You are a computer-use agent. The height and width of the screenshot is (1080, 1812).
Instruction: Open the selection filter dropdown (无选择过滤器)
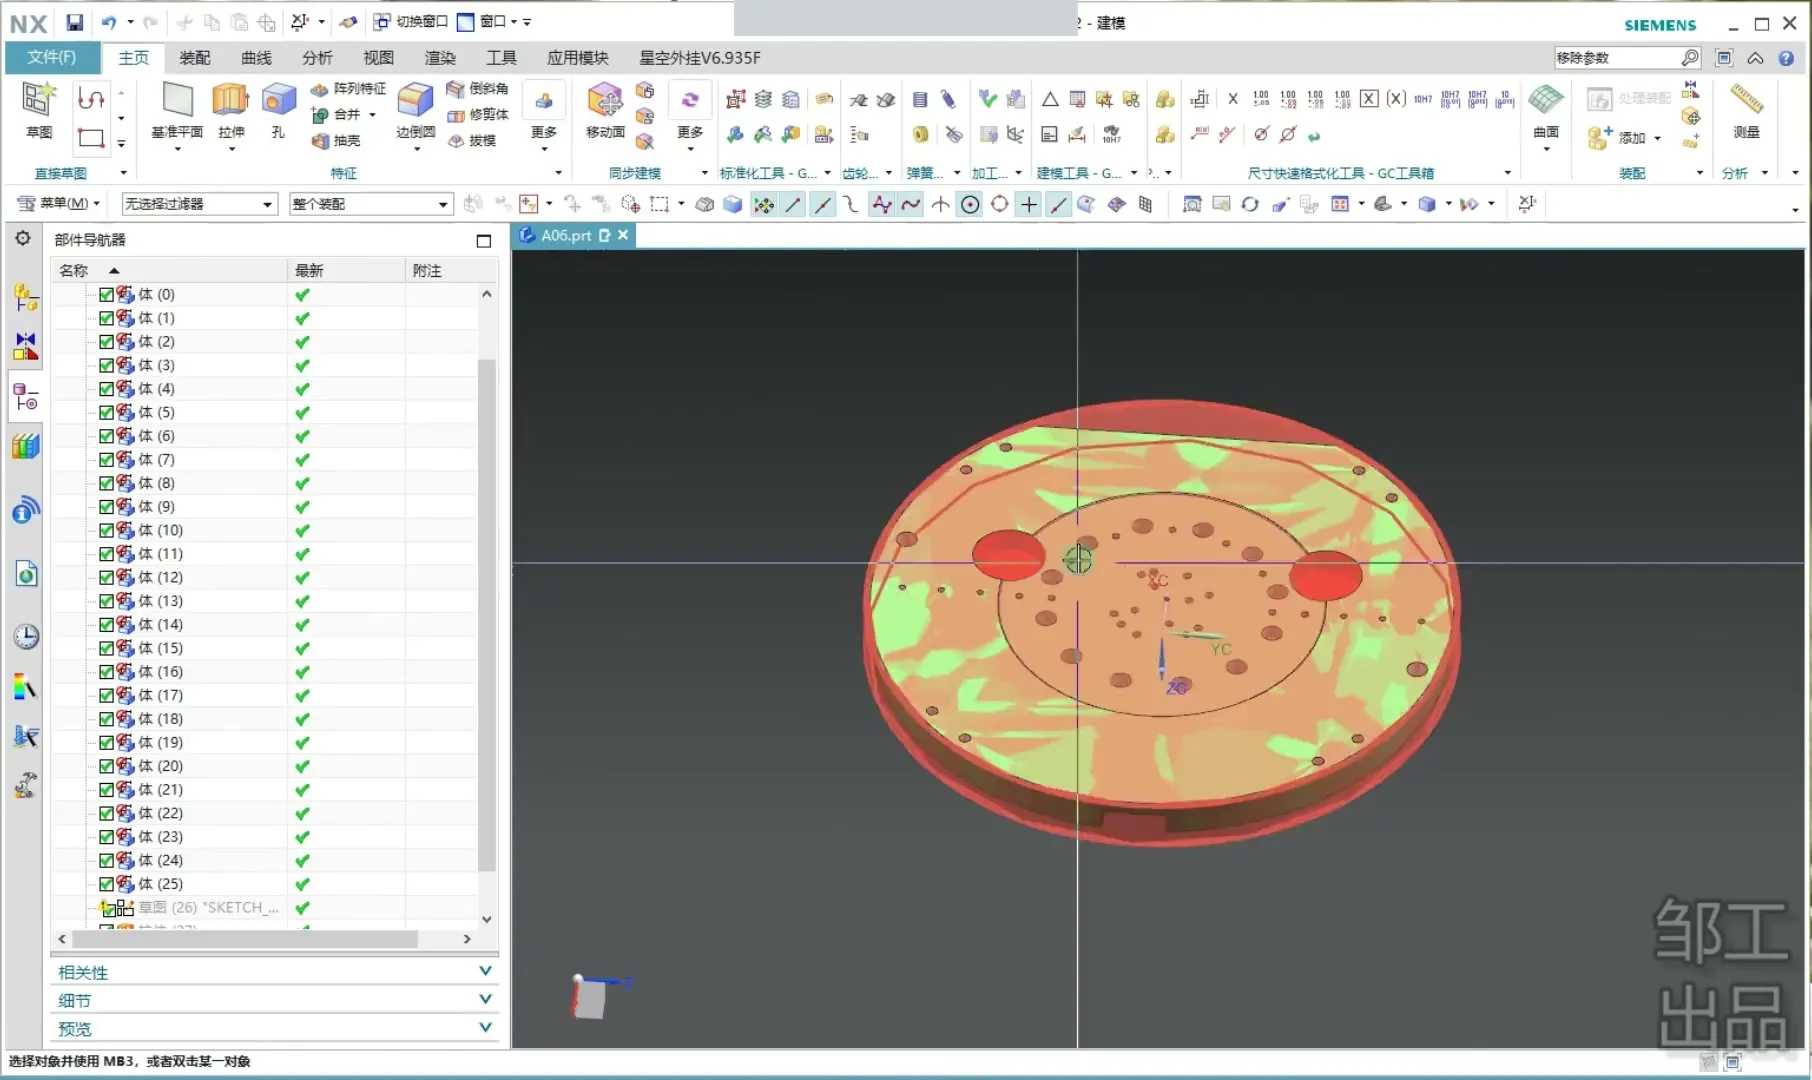coord(198,204)
